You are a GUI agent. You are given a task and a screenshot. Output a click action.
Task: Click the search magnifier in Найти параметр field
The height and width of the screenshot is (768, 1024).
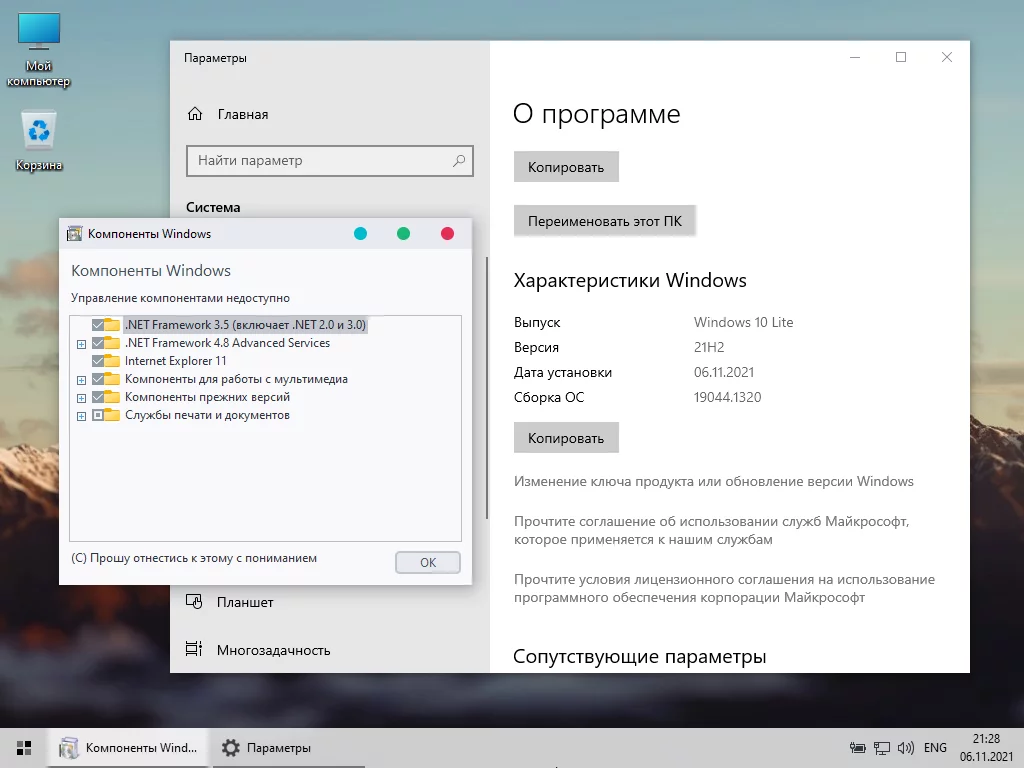click(x=459, y=161)
